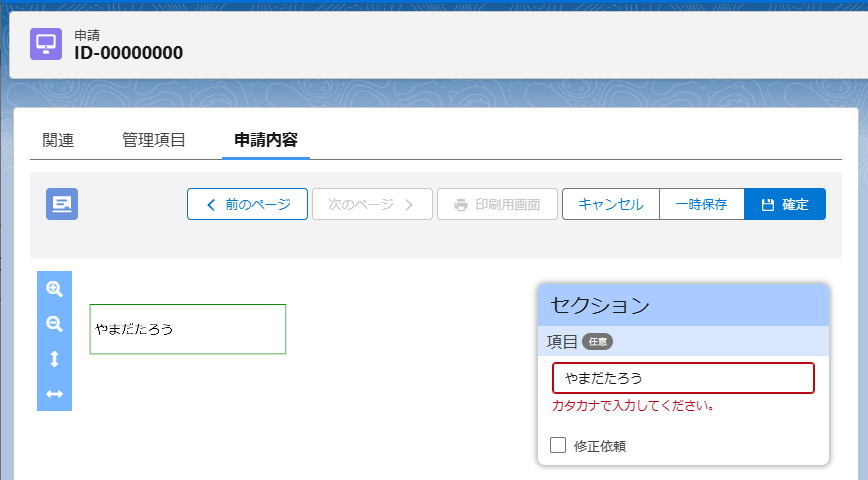Enable the 修正依頼 checkbox

click(559, 445)
